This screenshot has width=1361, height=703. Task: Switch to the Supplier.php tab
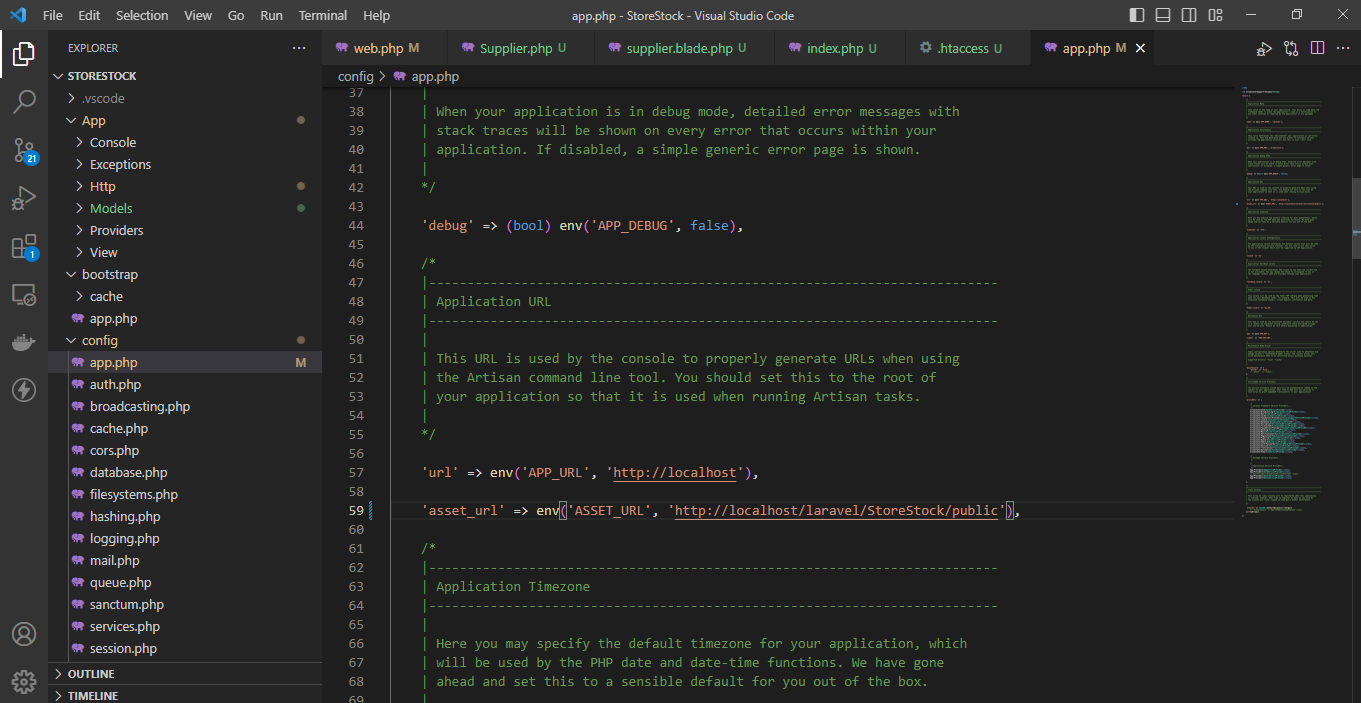(515, 48)
